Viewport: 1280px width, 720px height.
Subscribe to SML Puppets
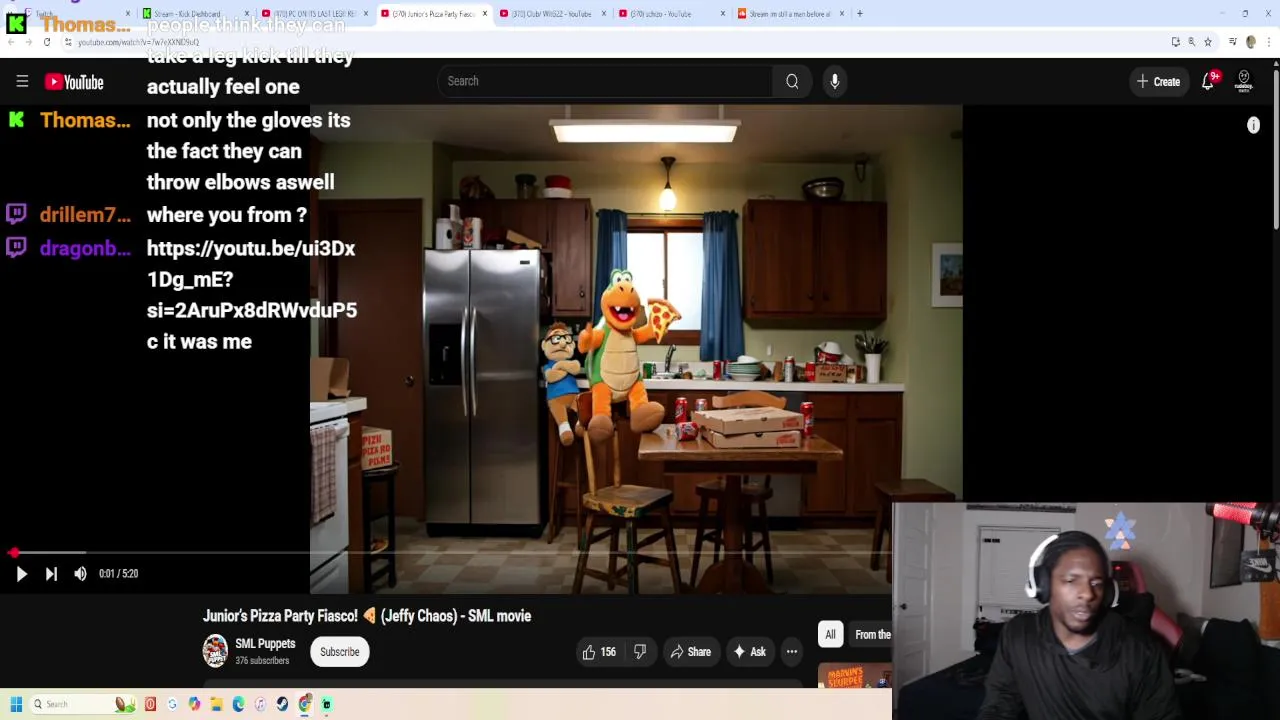coord(339,652)
